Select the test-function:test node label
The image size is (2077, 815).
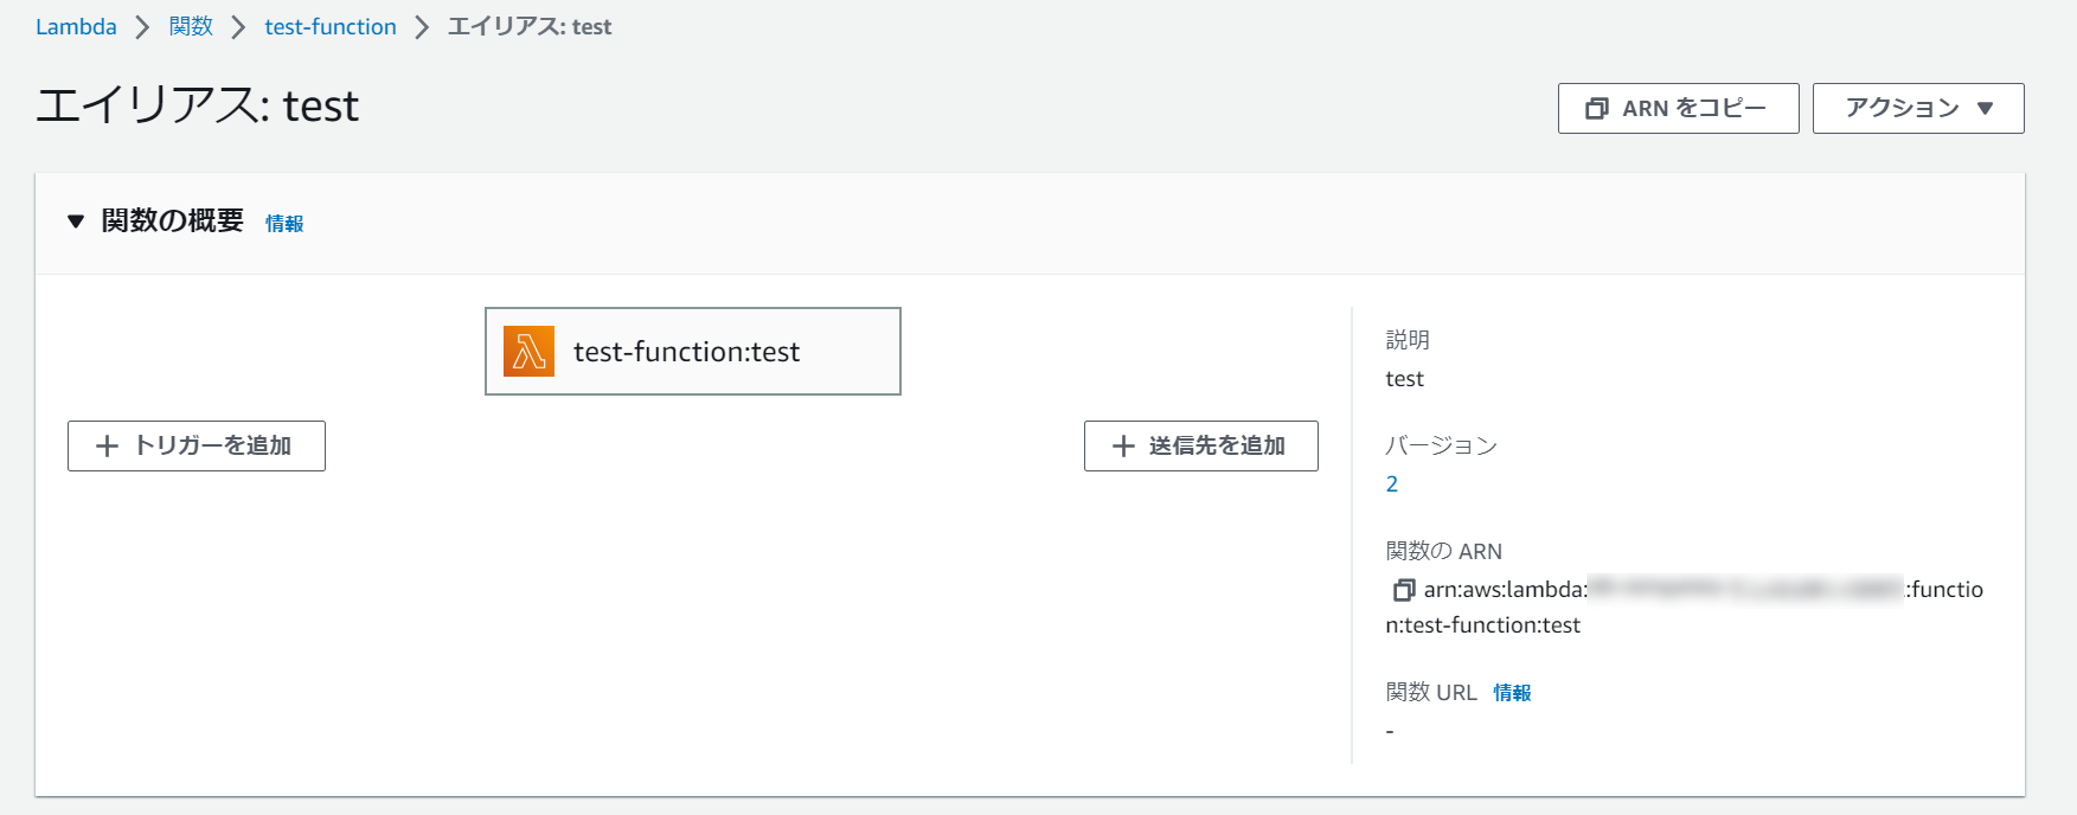coord(686,352)
